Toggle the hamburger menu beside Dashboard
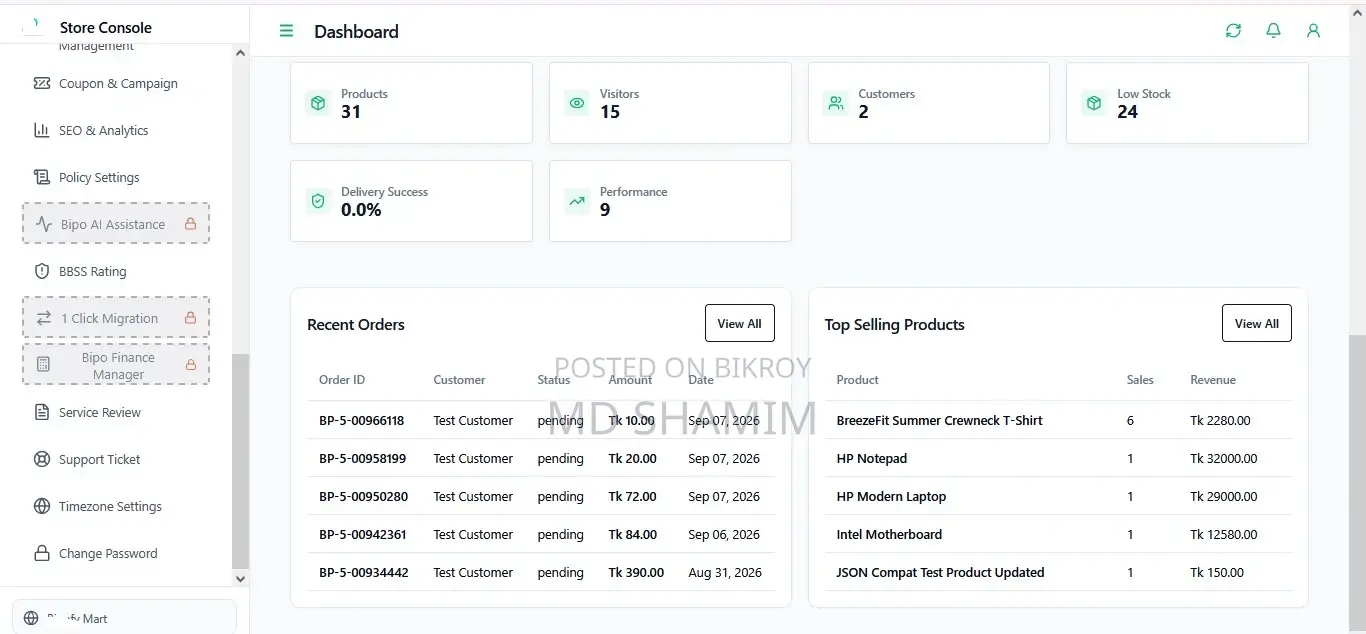 click(x=286, y=31)
